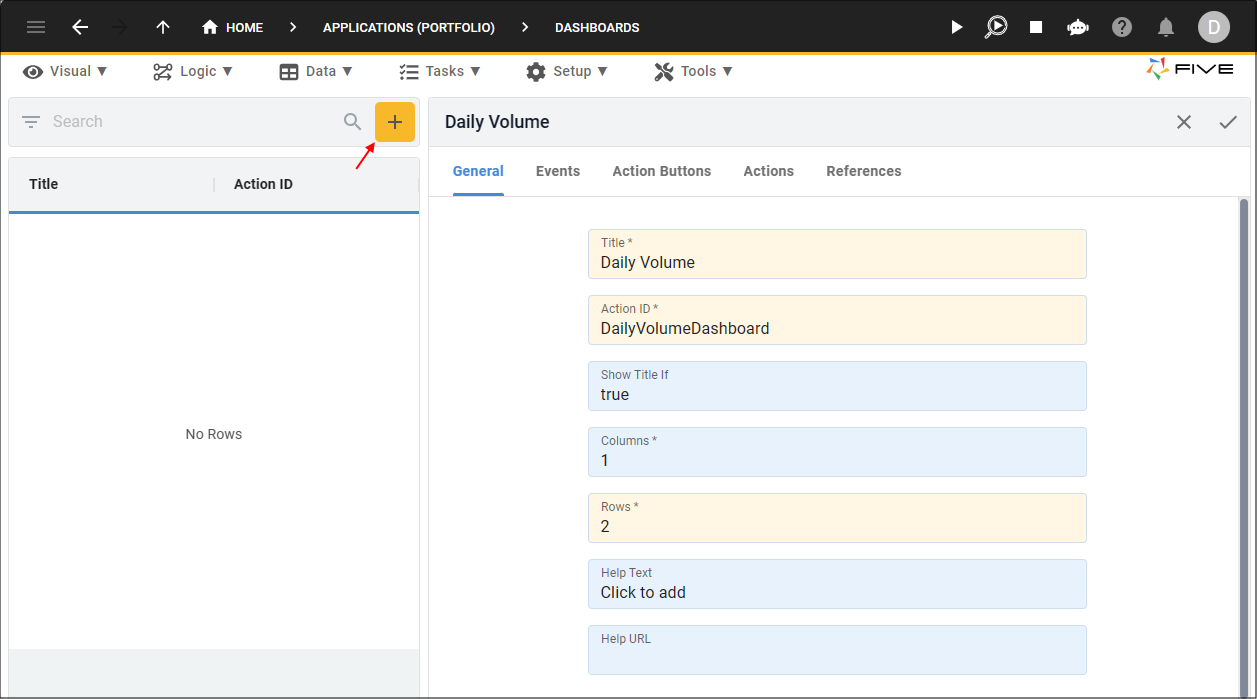Open notifications bell icon

coord(1165,27)
